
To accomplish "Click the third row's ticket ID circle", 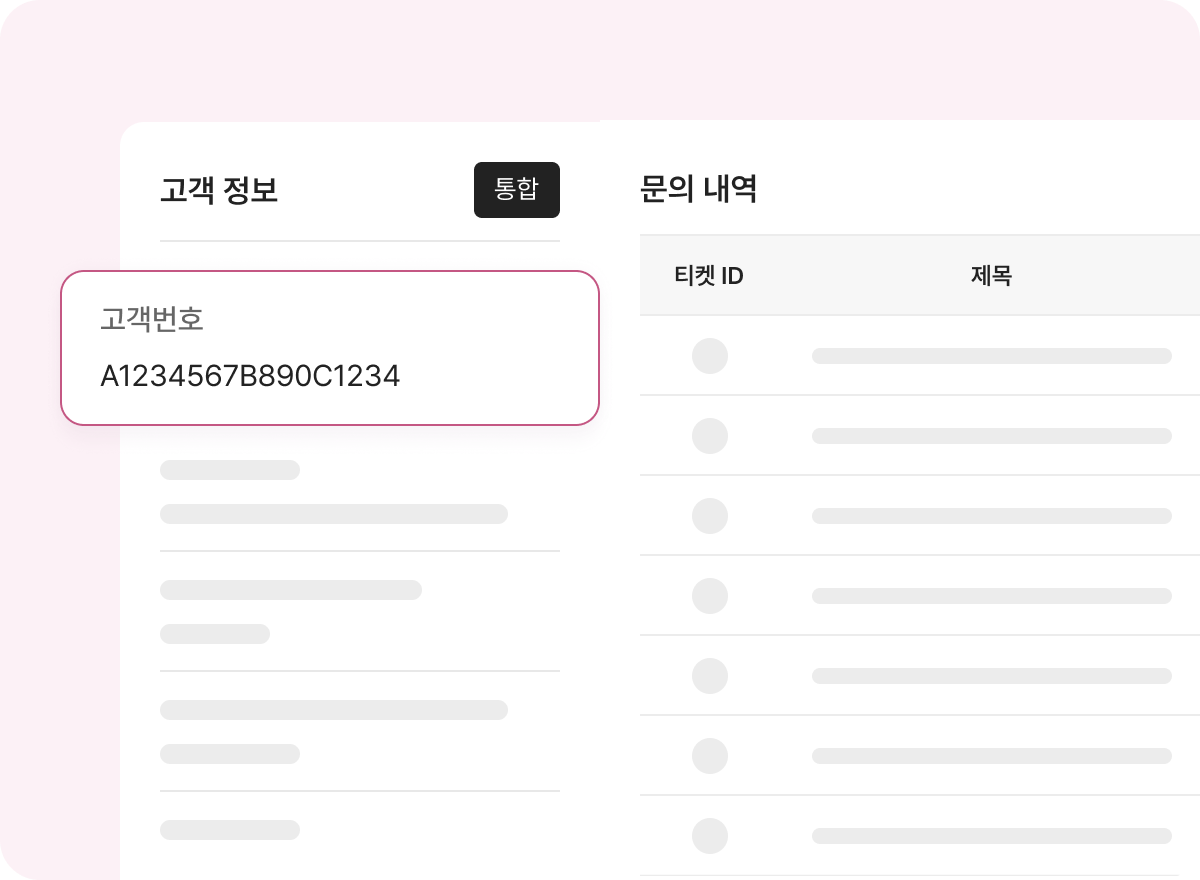I will click(710, 516).
